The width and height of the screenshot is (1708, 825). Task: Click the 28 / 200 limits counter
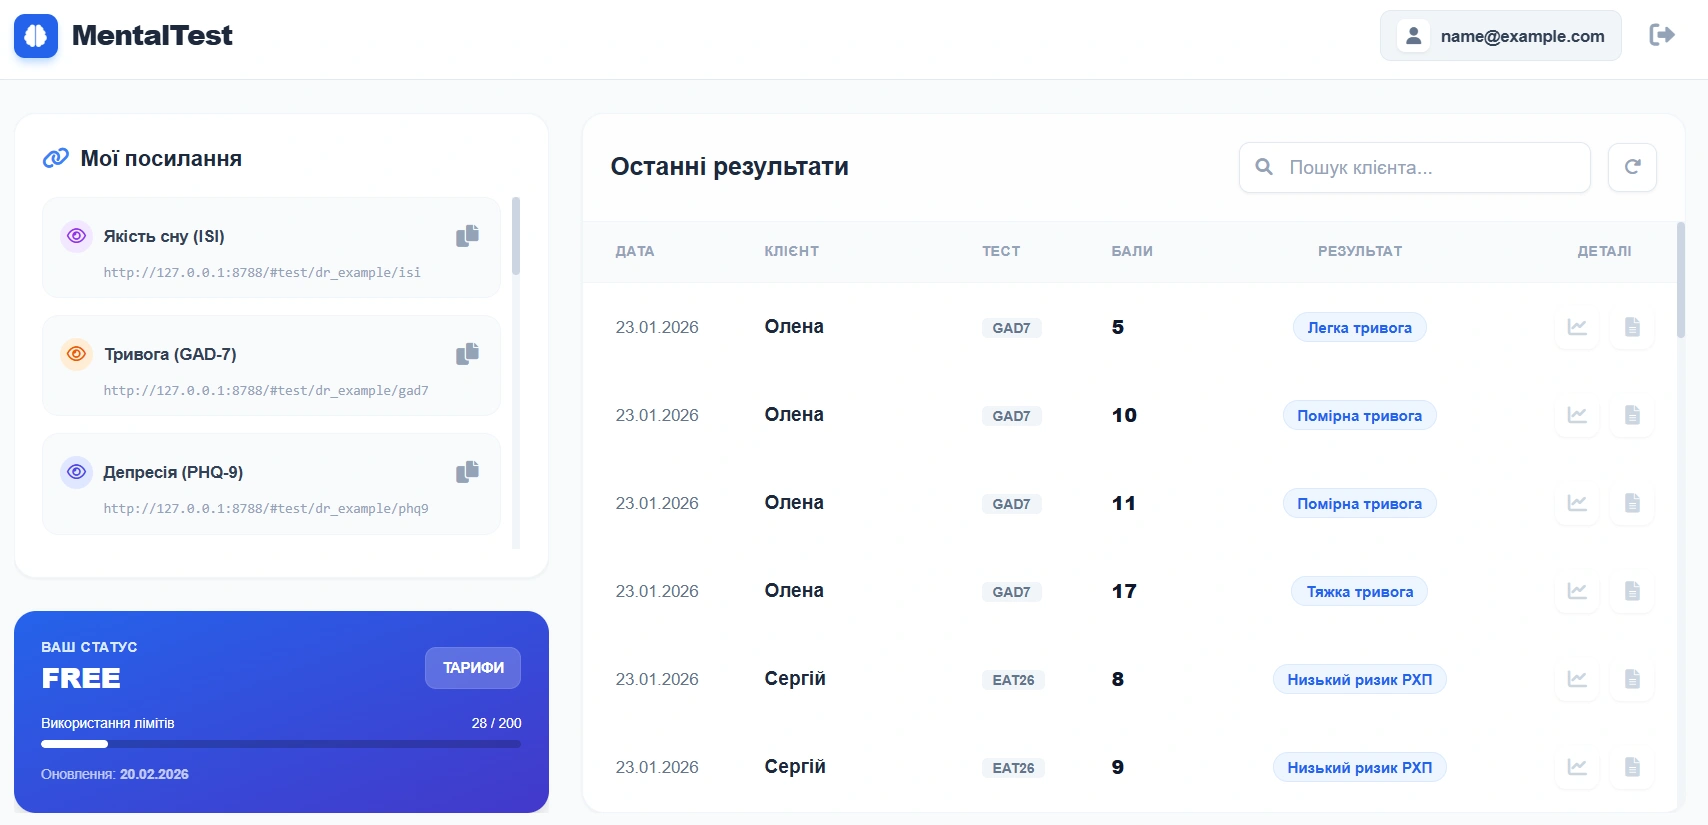(496, 723)
